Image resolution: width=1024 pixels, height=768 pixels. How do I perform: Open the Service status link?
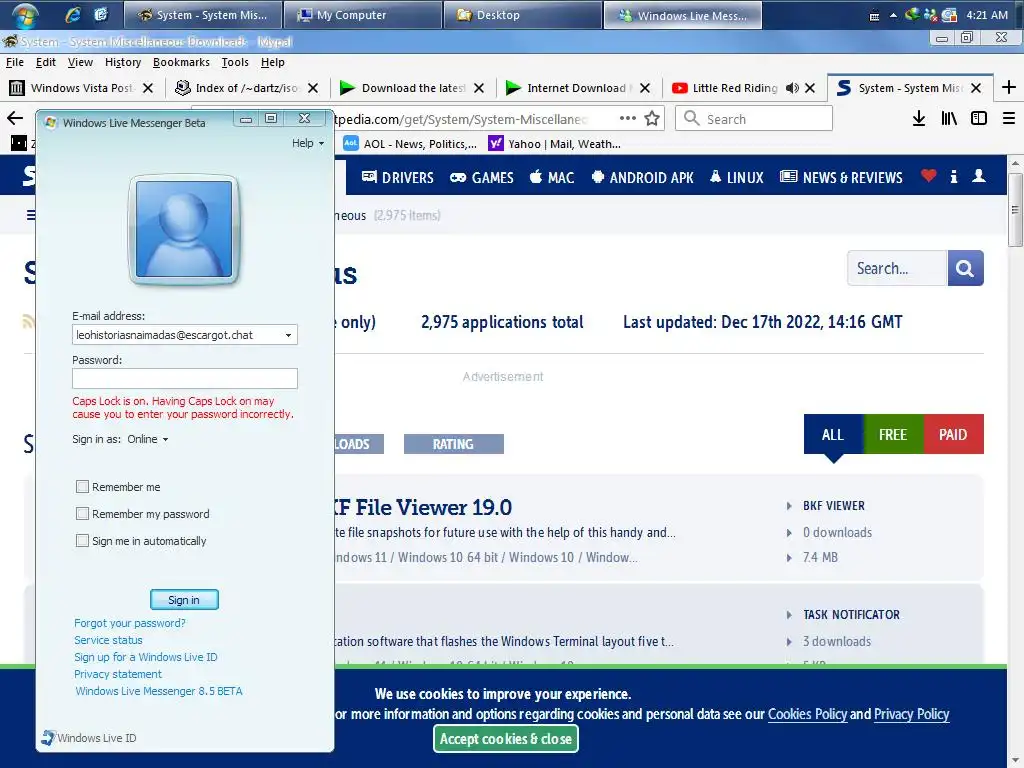pyautogui.click(x=108, y=640)
